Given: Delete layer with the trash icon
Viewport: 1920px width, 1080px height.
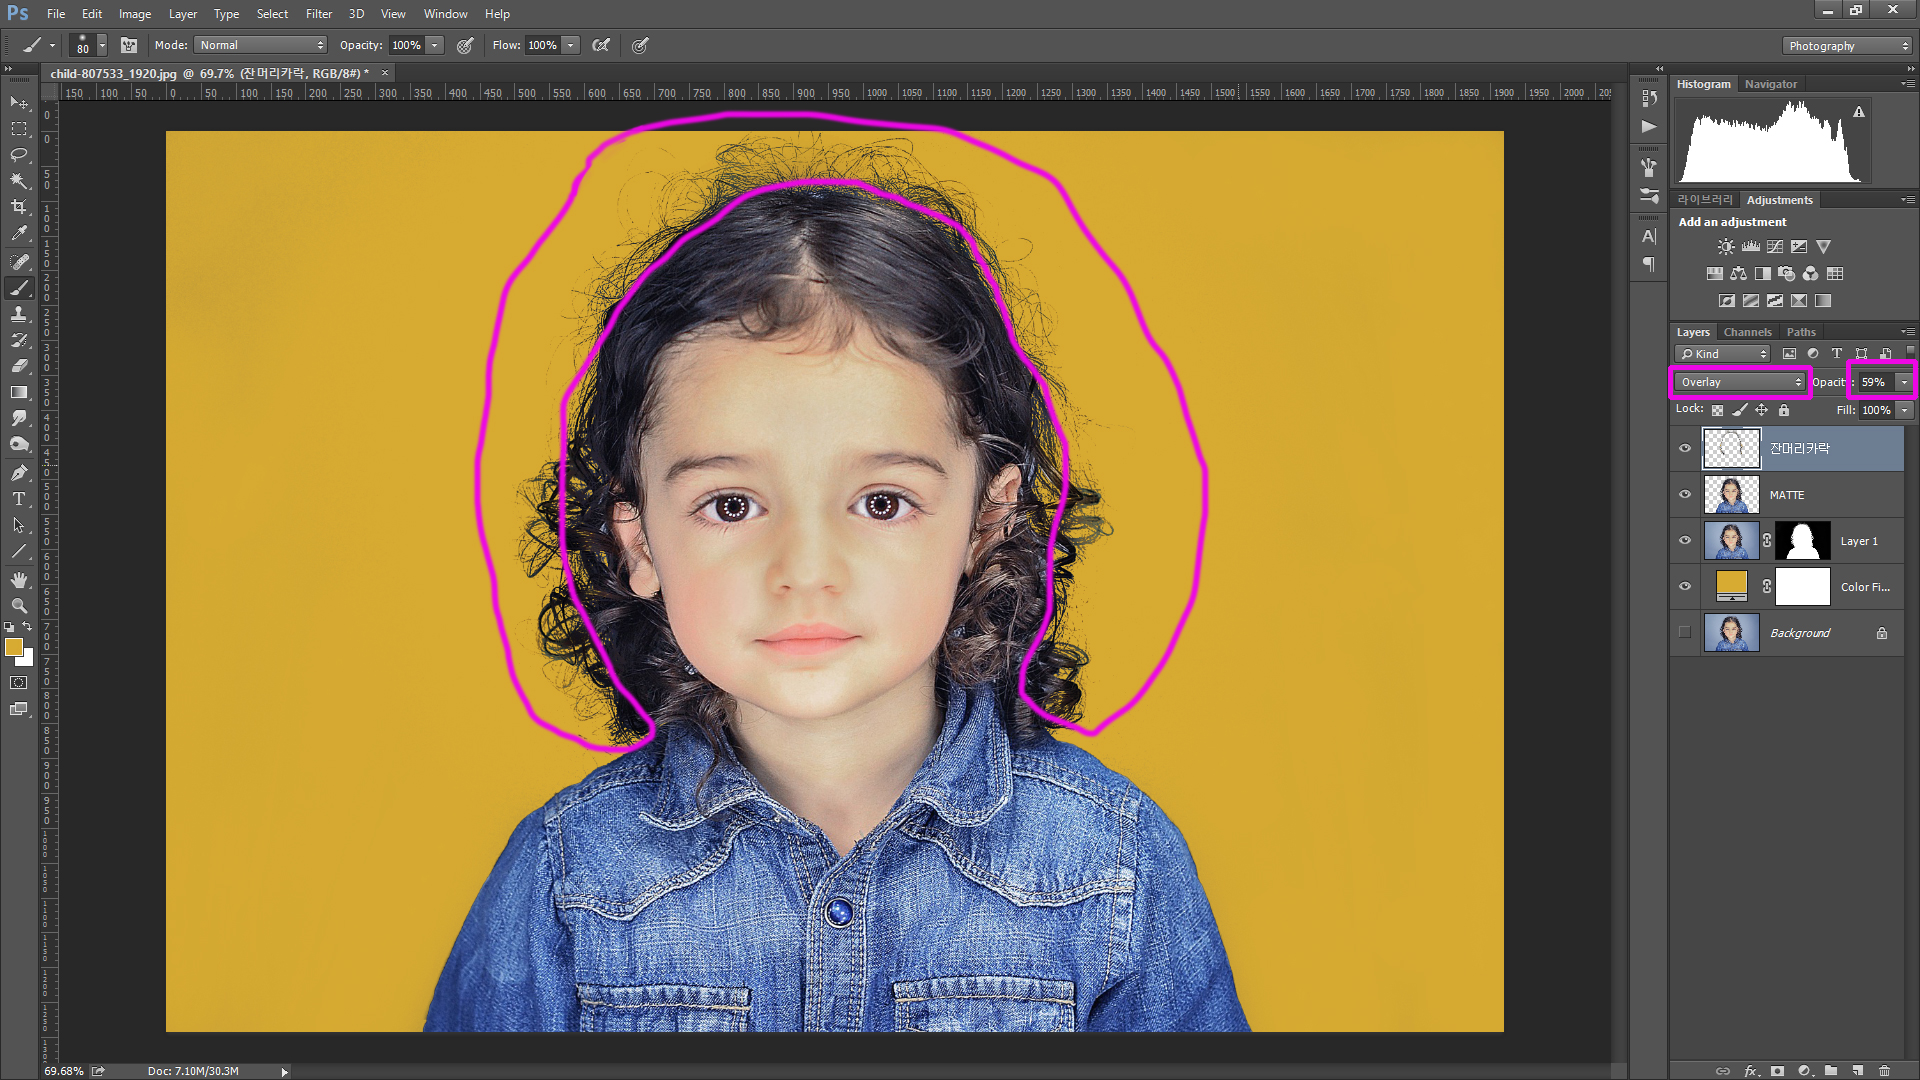Looking at the screenshot, I should [x=1884, y=1070].
